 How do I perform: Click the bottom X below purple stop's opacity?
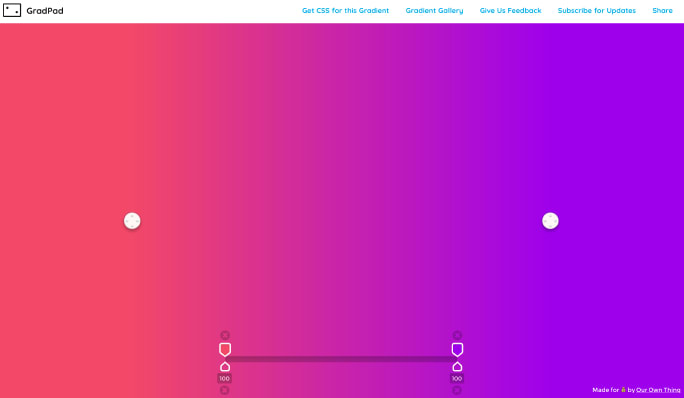pyautogui.click(x=457, y=390)
